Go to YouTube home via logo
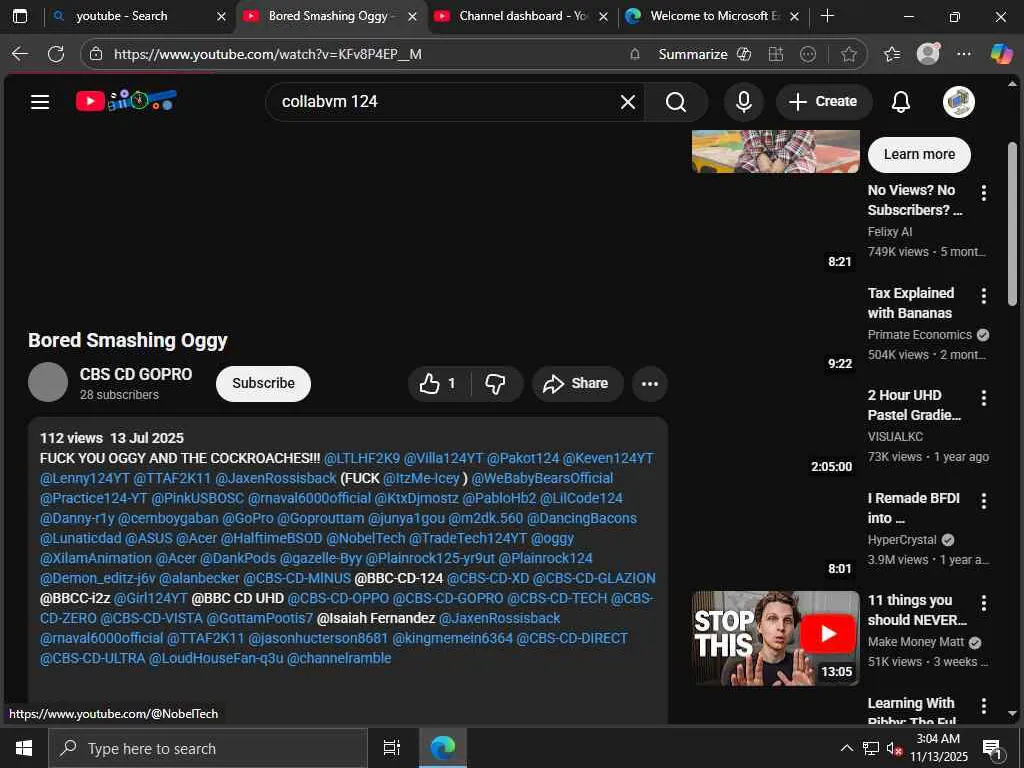The height and width of the screenshot is (768, 1024). pos(126,101)
